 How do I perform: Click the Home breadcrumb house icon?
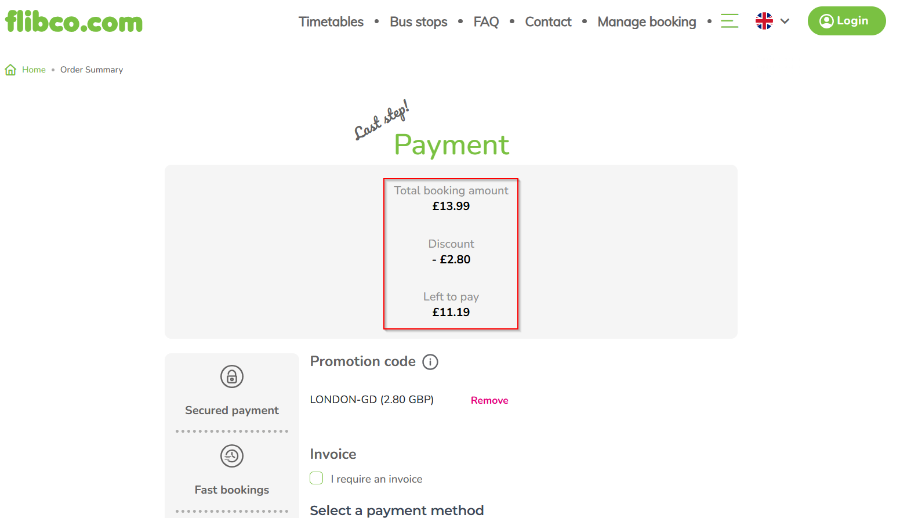(10, 70)
